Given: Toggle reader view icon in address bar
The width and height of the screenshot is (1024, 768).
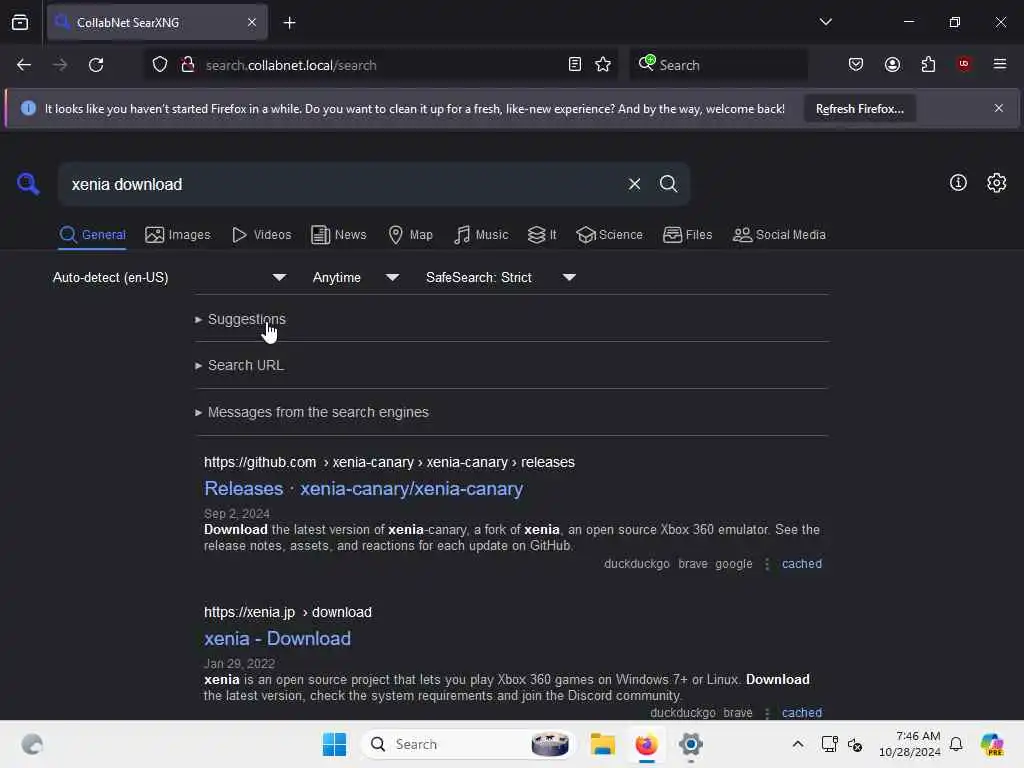Looking at the screenshot, I should click(575, 65).
